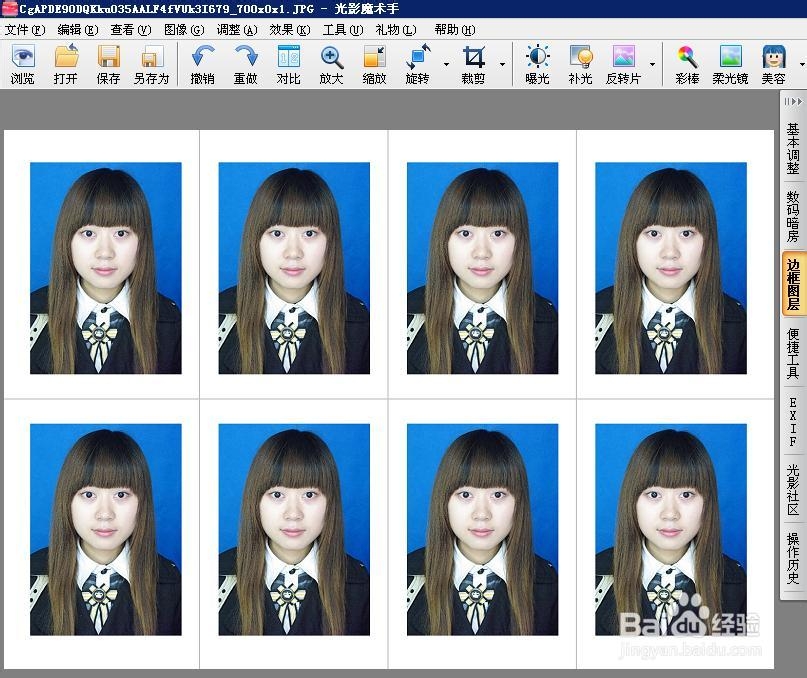
Task: Click the top-right ID photo
Action: pyautogui.click(x=671, y=268)
